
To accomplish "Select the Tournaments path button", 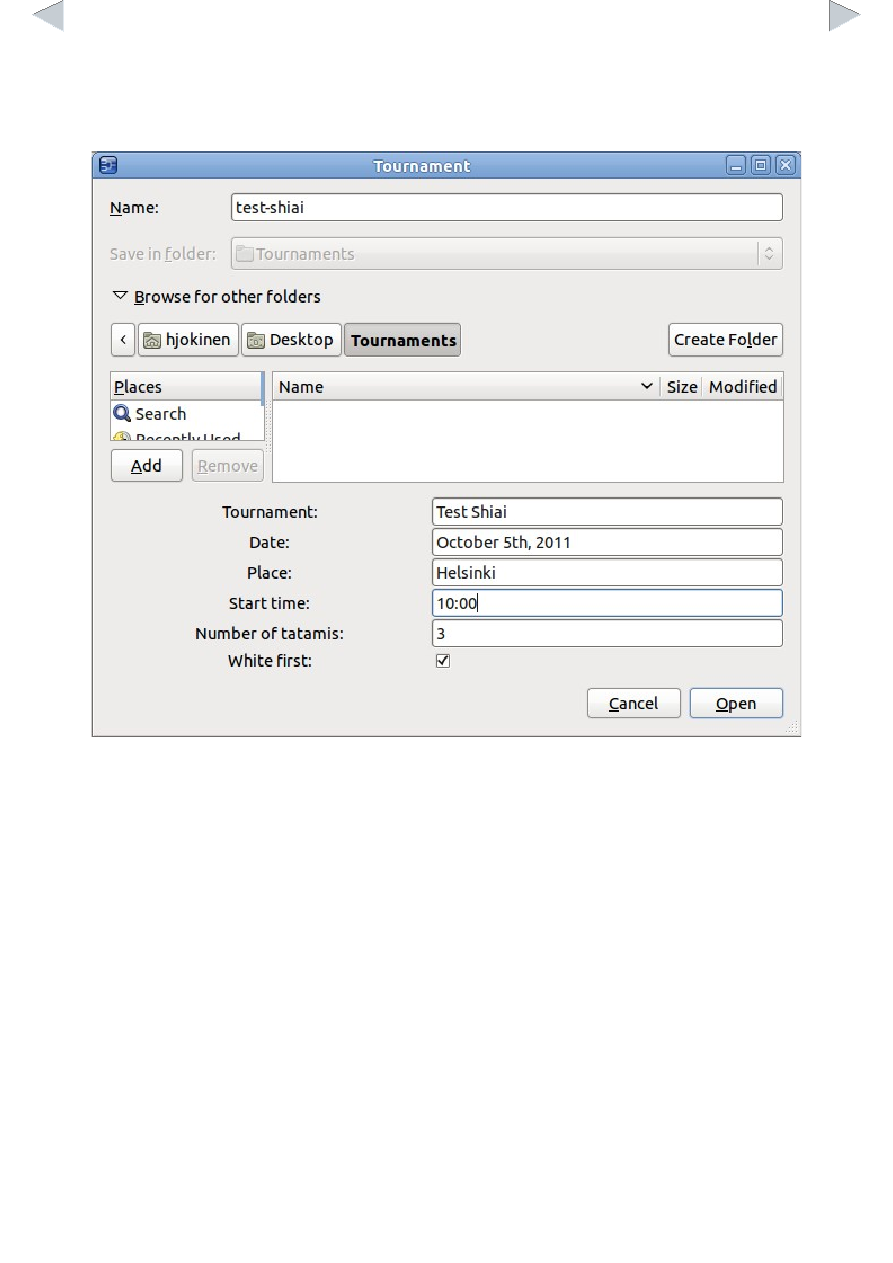I will (403, 340).
